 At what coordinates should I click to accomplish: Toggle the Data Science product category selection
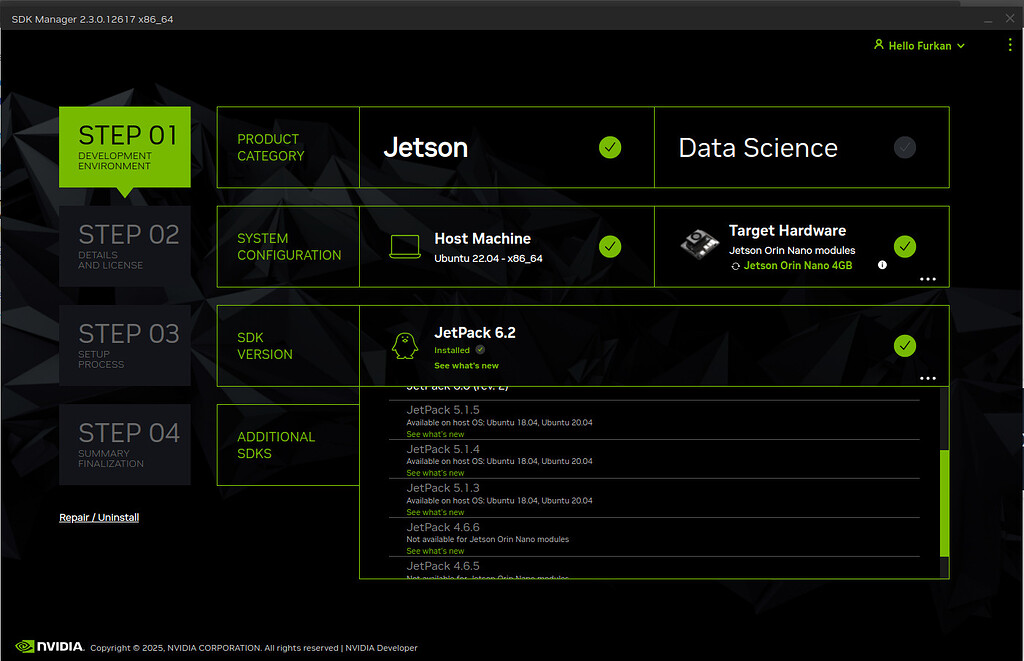point(904,147)
